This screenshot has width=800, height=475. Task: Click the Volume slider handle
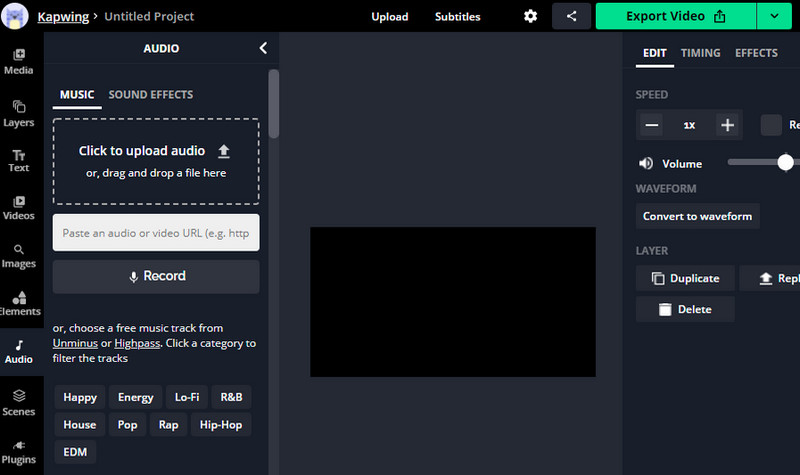click(785, 162)
